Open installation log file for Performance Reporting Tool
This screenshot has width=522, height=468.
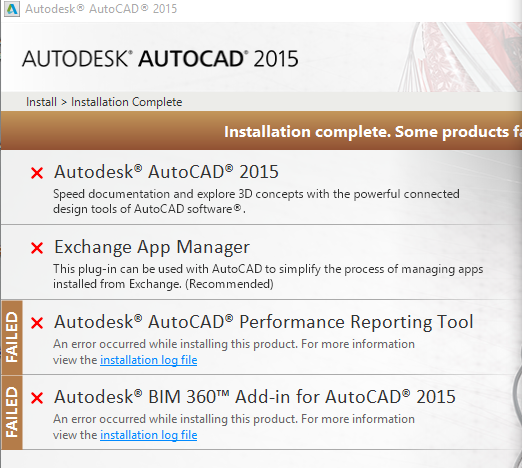149,360
